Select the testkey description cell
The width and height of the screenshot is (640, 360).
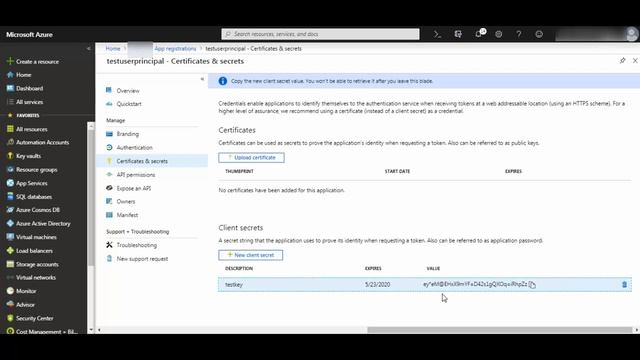point(234,284)
